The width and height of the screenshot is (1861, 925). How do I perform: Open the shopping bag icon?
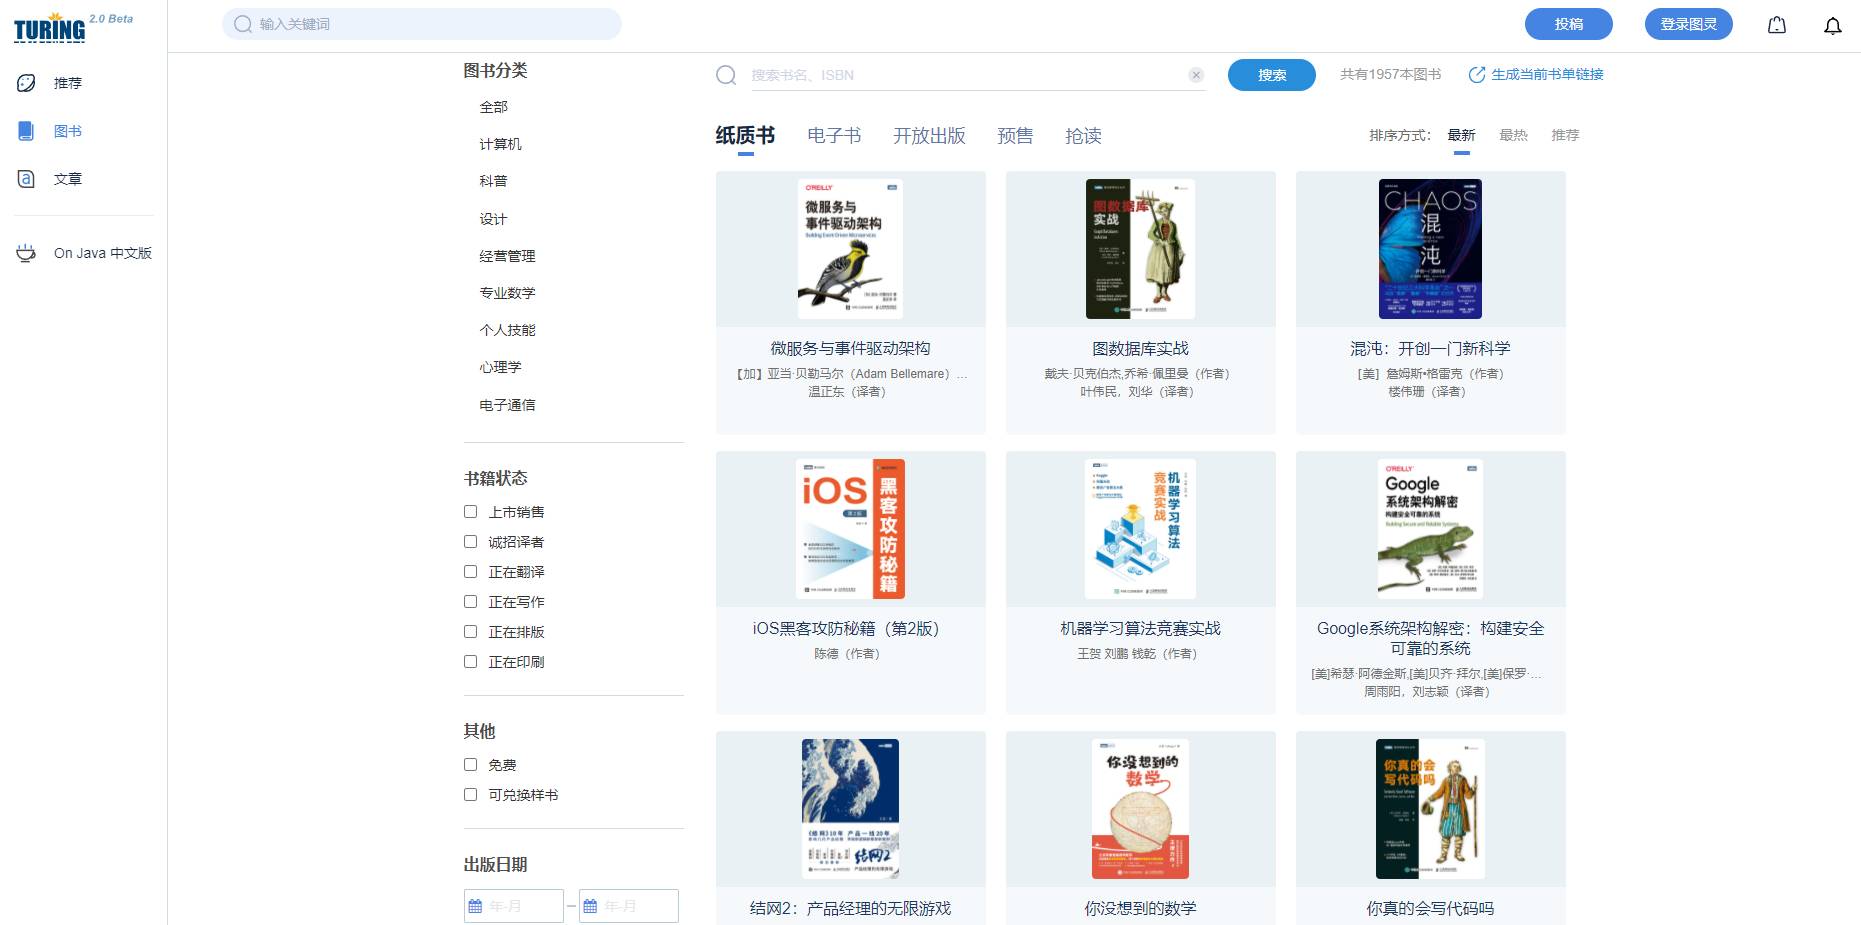click(1777, 25)
